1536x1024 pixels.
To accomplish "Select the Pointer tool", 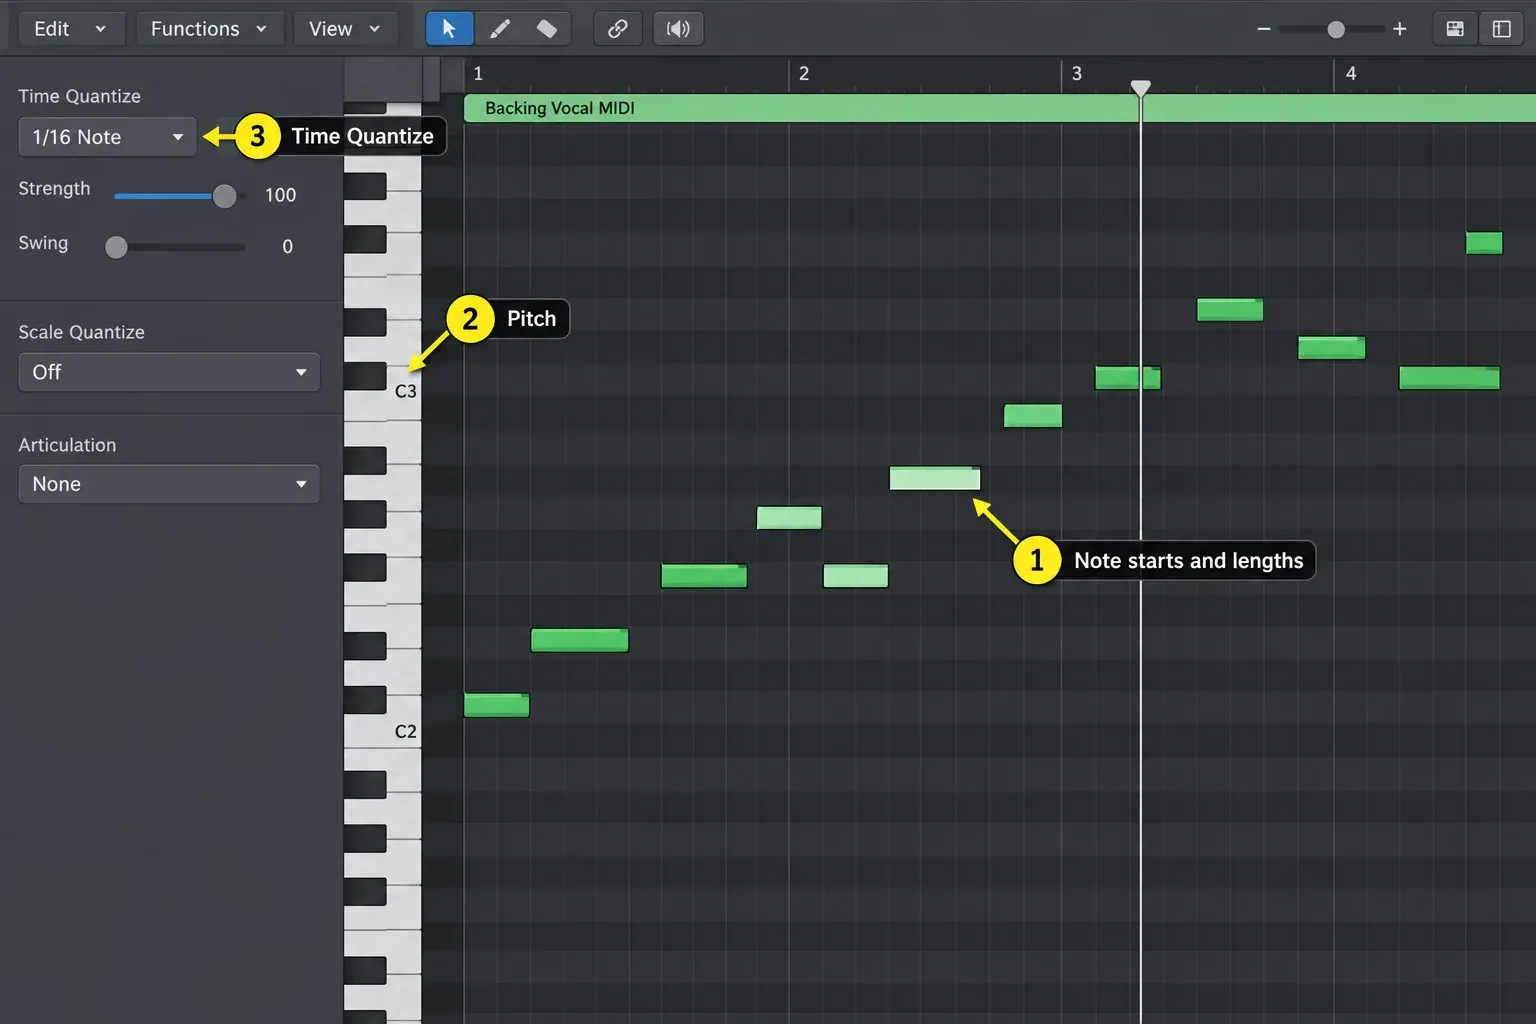I will [449, 29].
